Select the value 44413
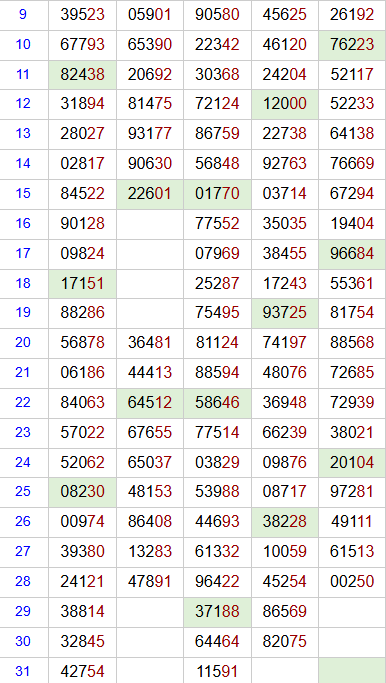 coord(149,373)
